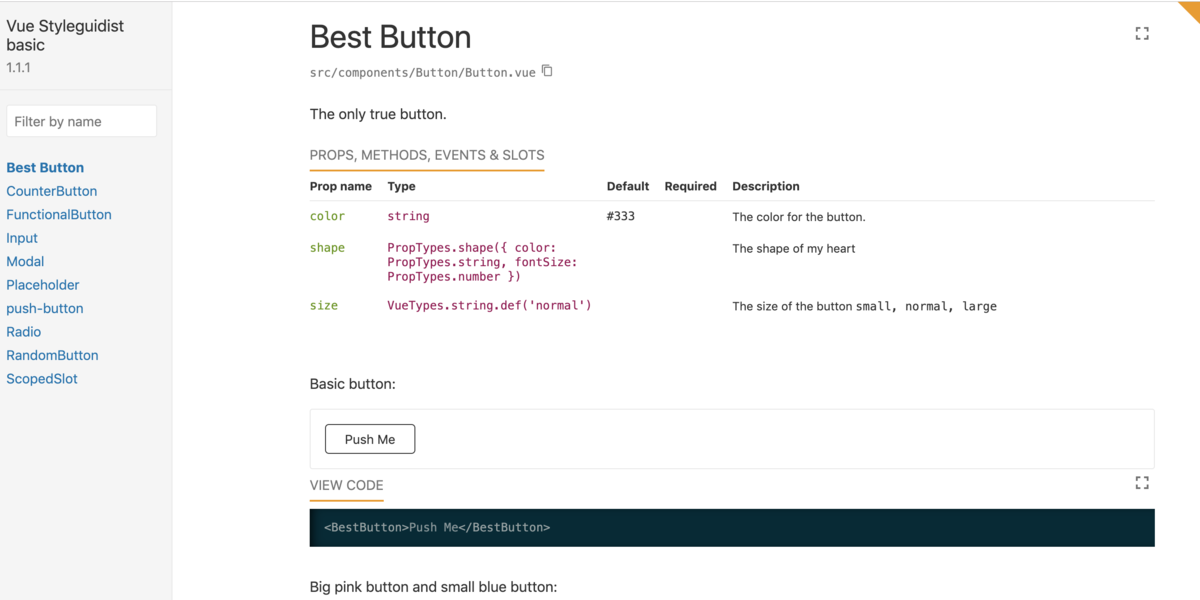The width and height of the screenshot is (1200, 600).
Task: Open the CounterButton component
Action: coord(52,191)
